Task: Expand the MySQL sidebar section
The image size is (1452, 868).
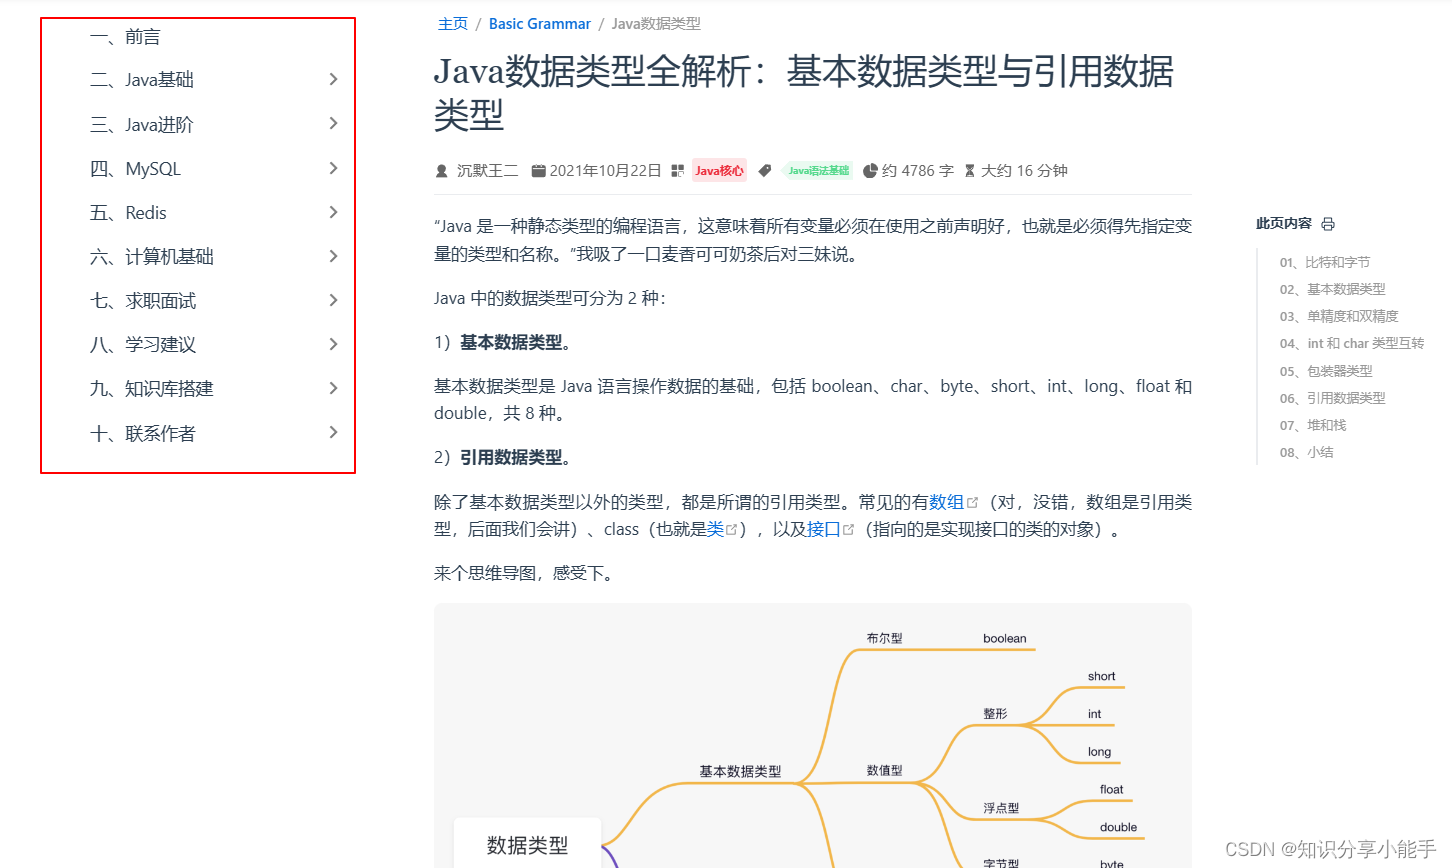Action: pos(333,168)
